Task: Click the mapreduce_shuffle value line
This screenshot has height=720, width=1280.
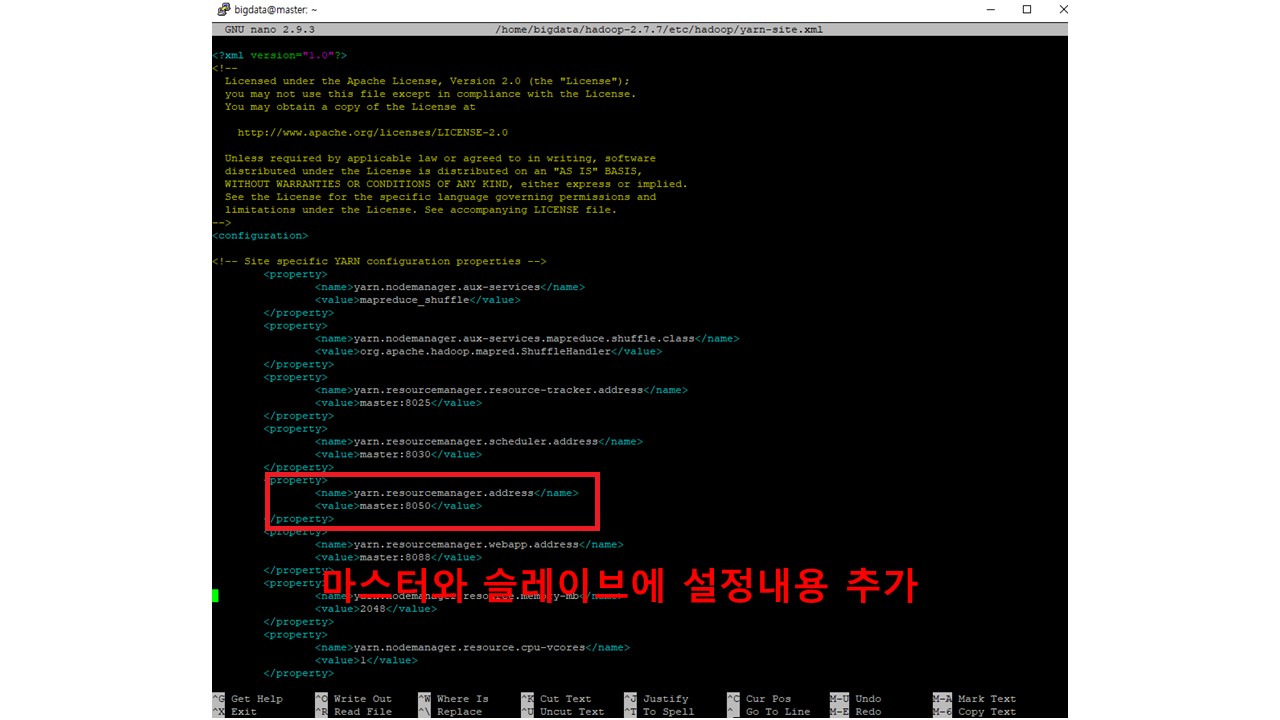Action: (417, 300)
